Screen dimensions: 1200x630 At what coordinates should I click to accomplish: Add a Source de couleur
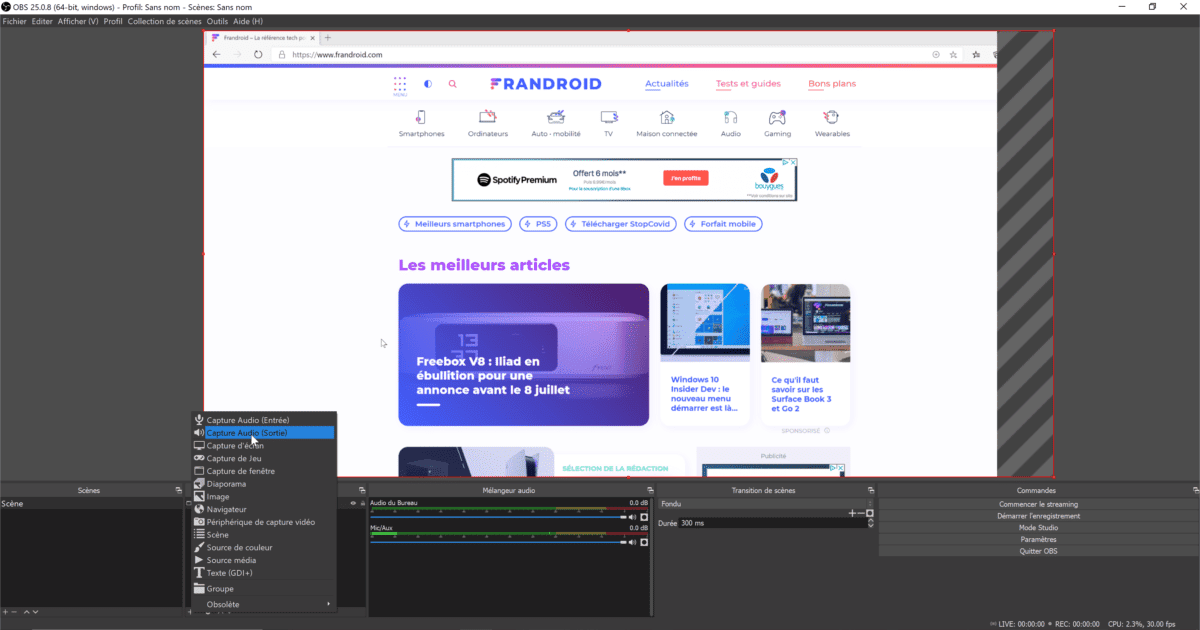click(x=239, y=547)
